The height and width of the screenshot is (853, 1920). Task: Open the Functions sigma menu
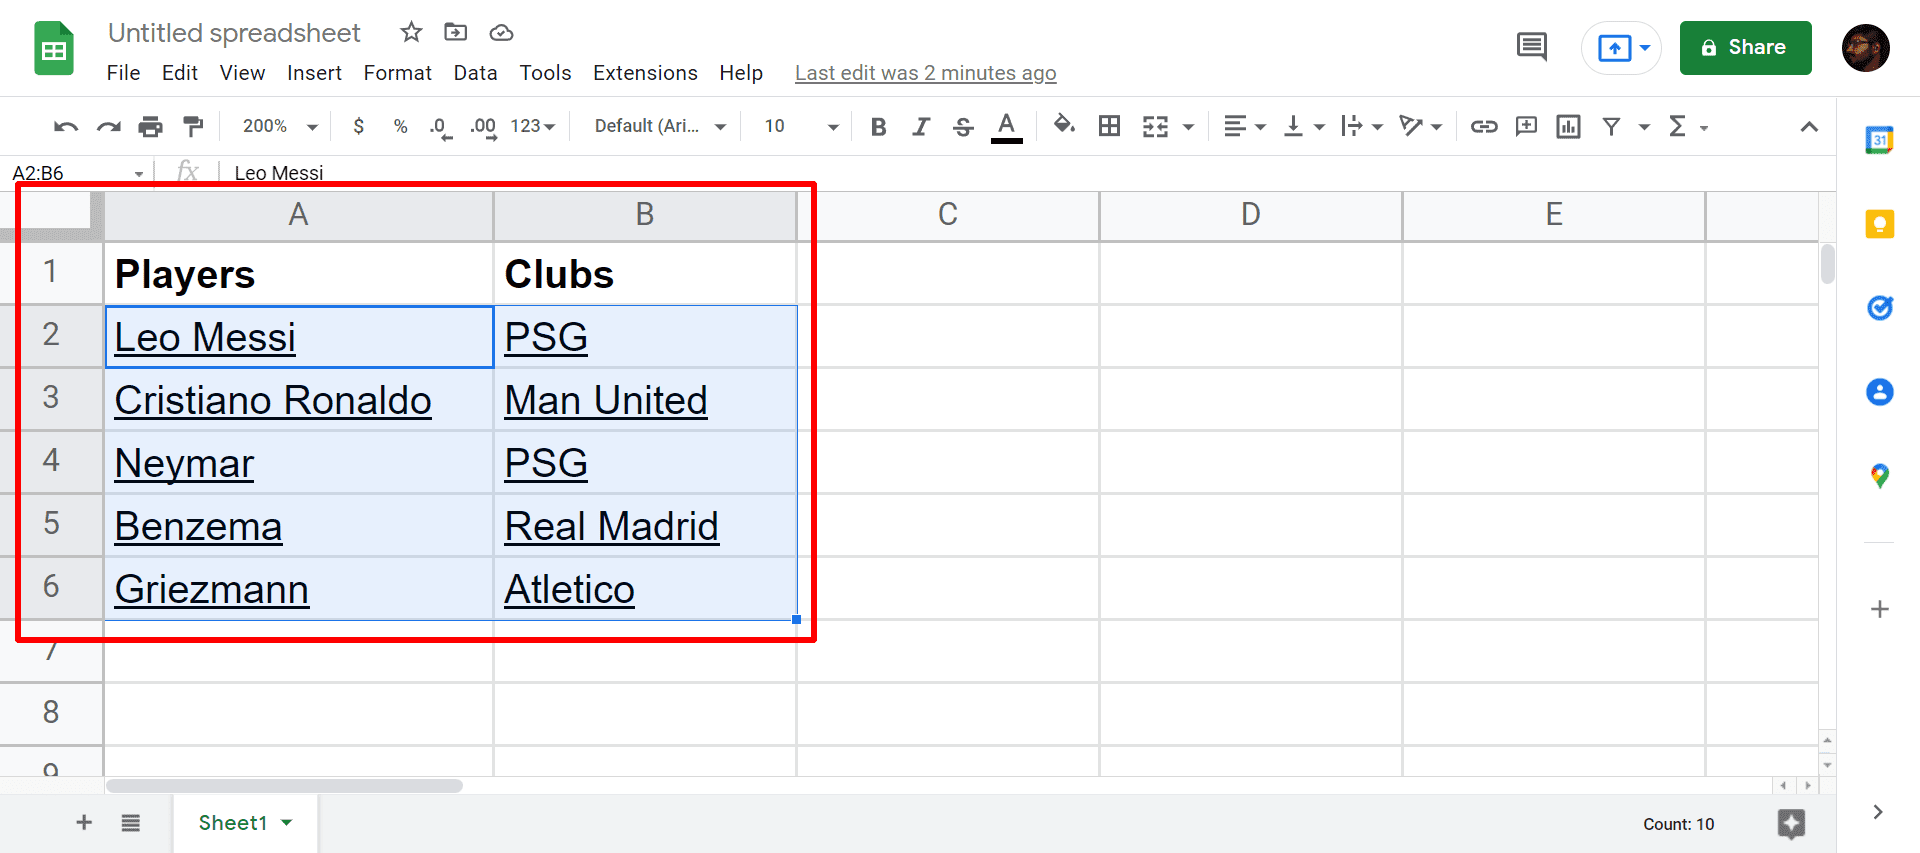click(1687, 126)
